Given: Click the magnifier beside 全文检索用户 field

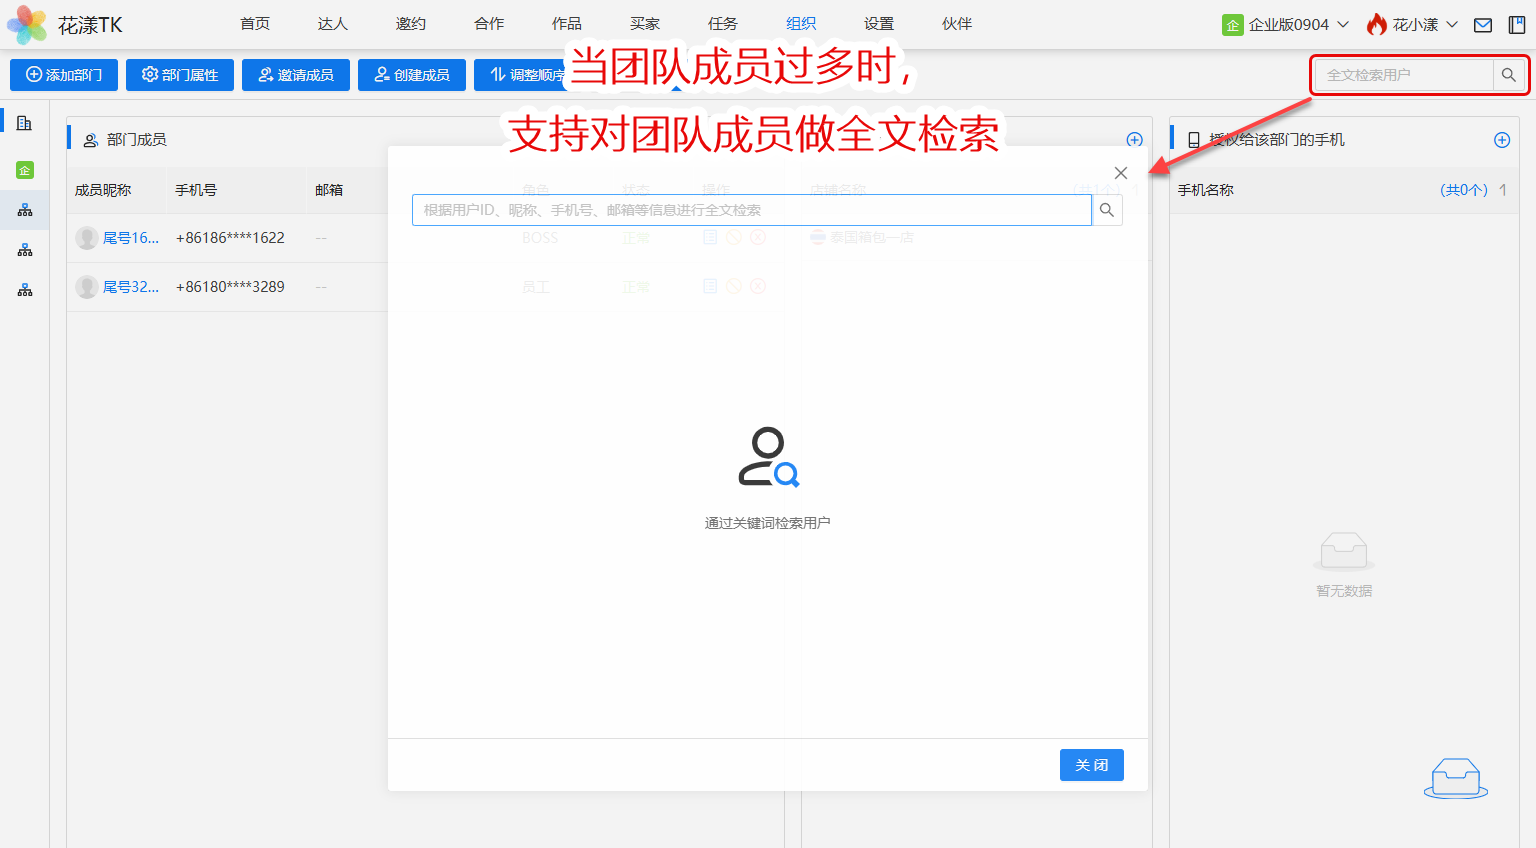Looking at the screenshot, I should click(x=1508, y=75).
